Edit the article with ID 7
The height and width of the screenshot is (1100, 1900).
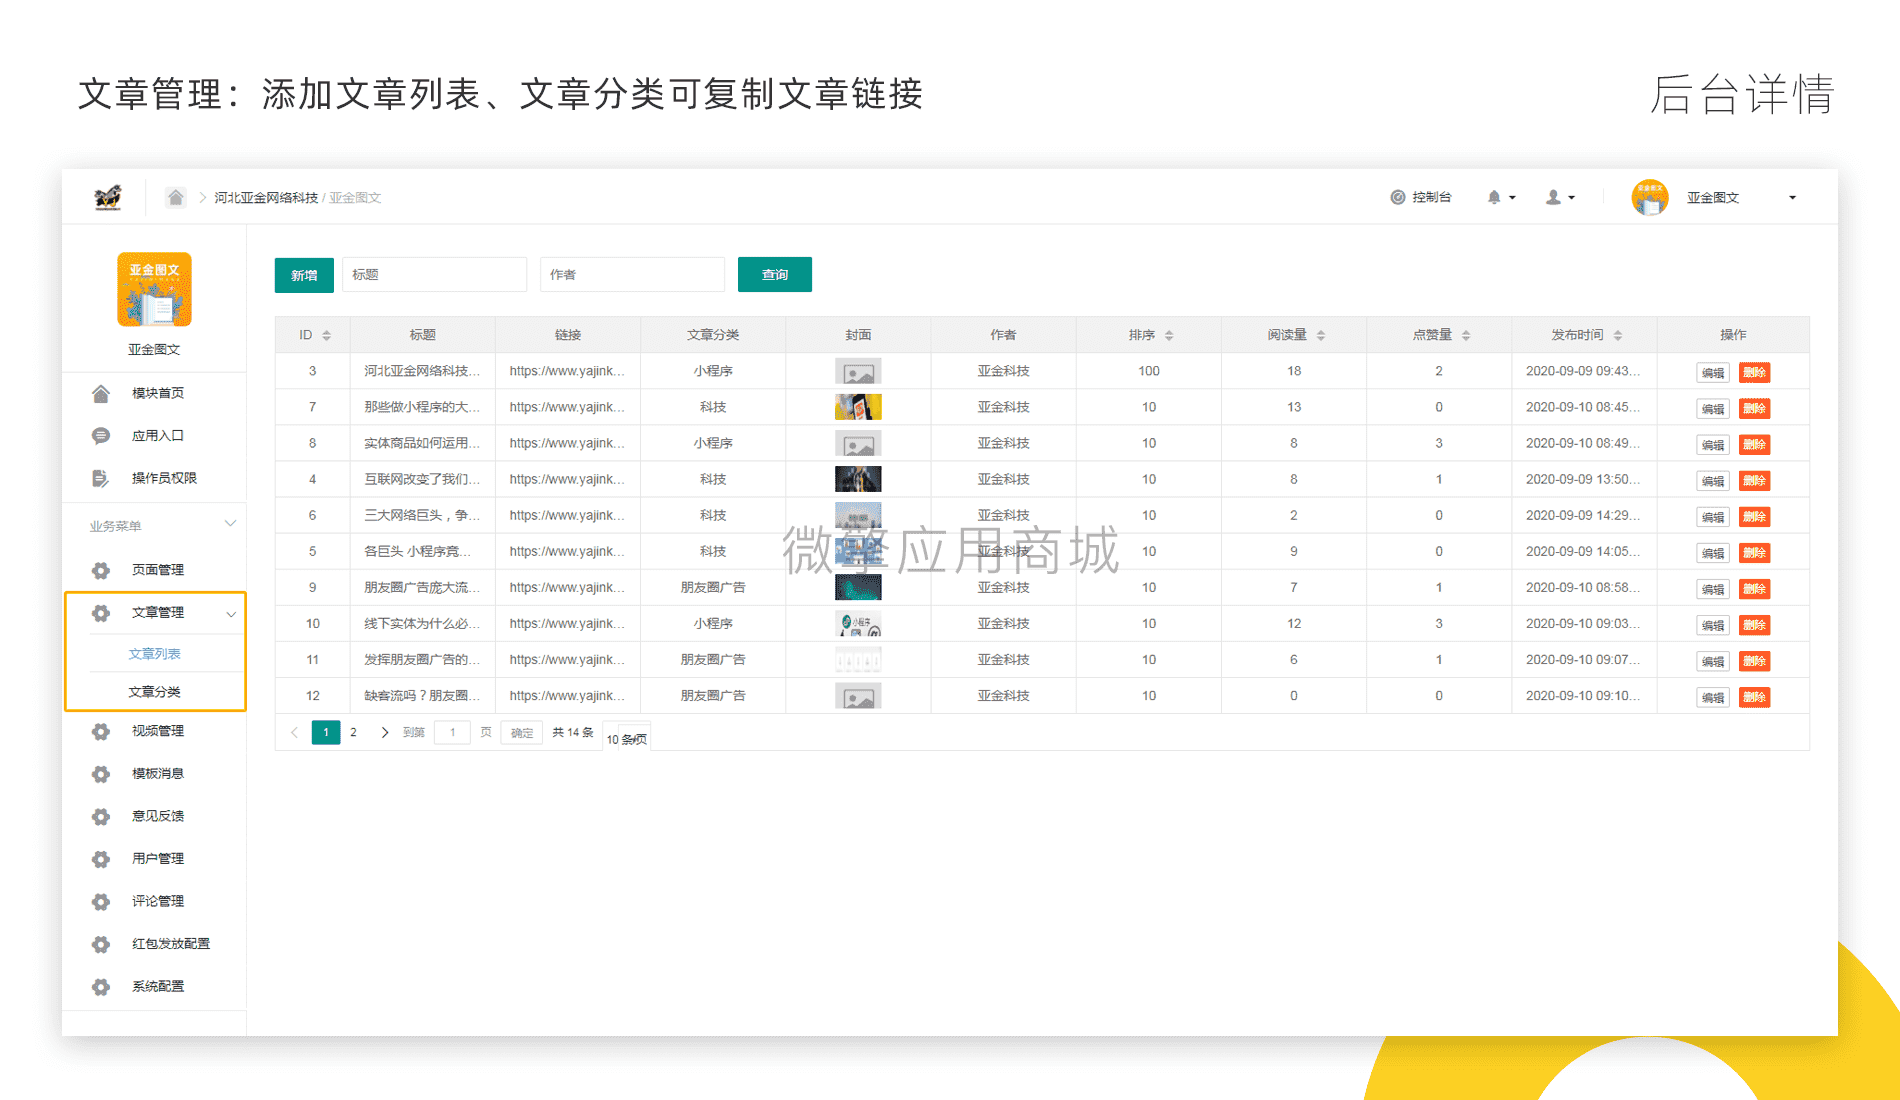pos(1713,409)
